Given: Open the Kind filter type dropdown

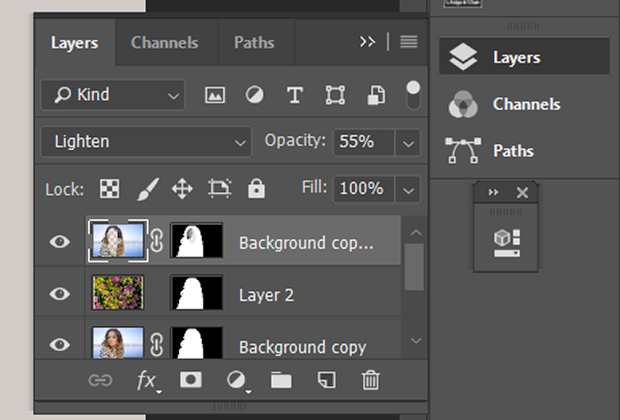Looking at the screenshot, I should click(113, 95).
